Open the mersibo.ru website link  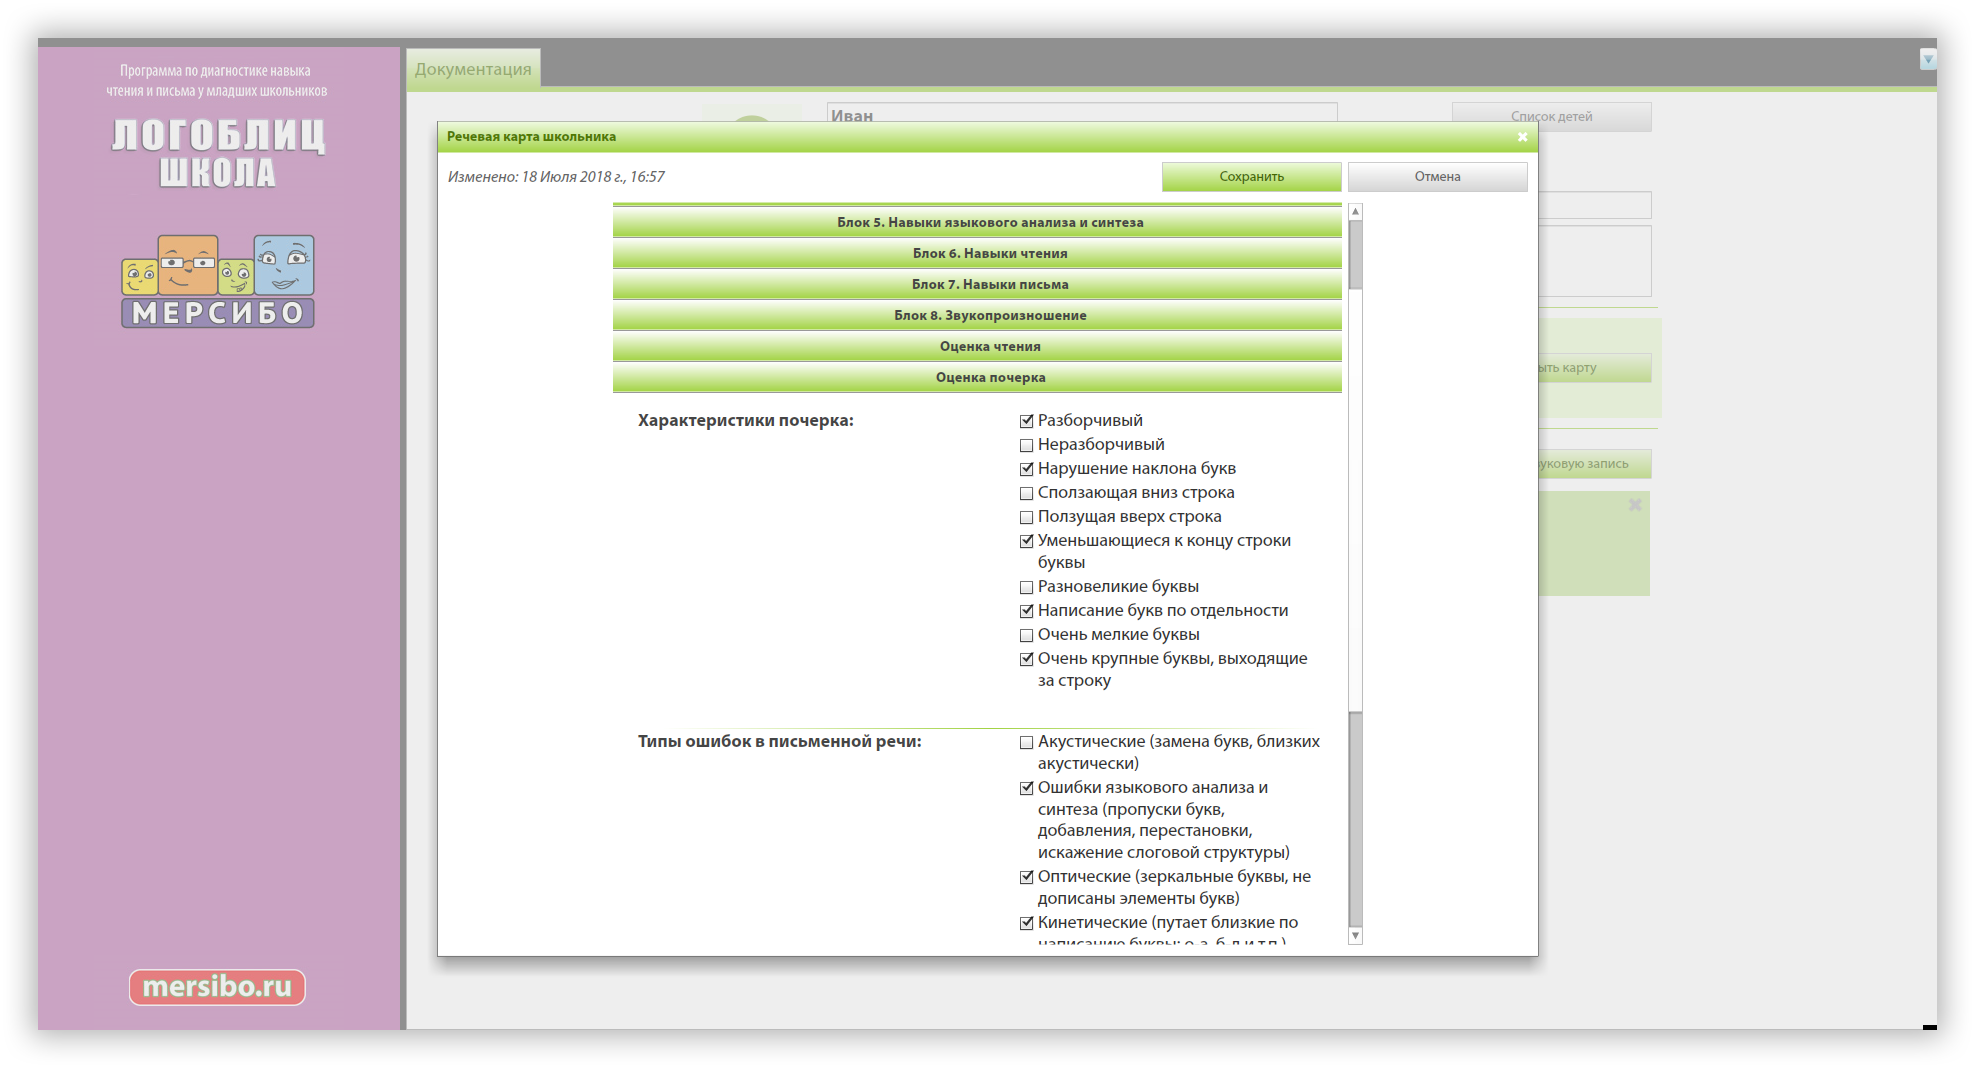(217, 987)
